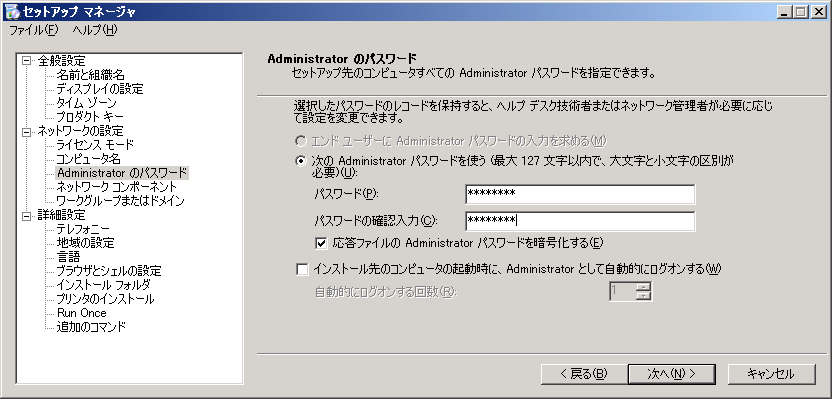The height and width of the screenshot is (399, 832).
Task: Select 名前と組織名 in the tree
Action: tap(90, 75)
